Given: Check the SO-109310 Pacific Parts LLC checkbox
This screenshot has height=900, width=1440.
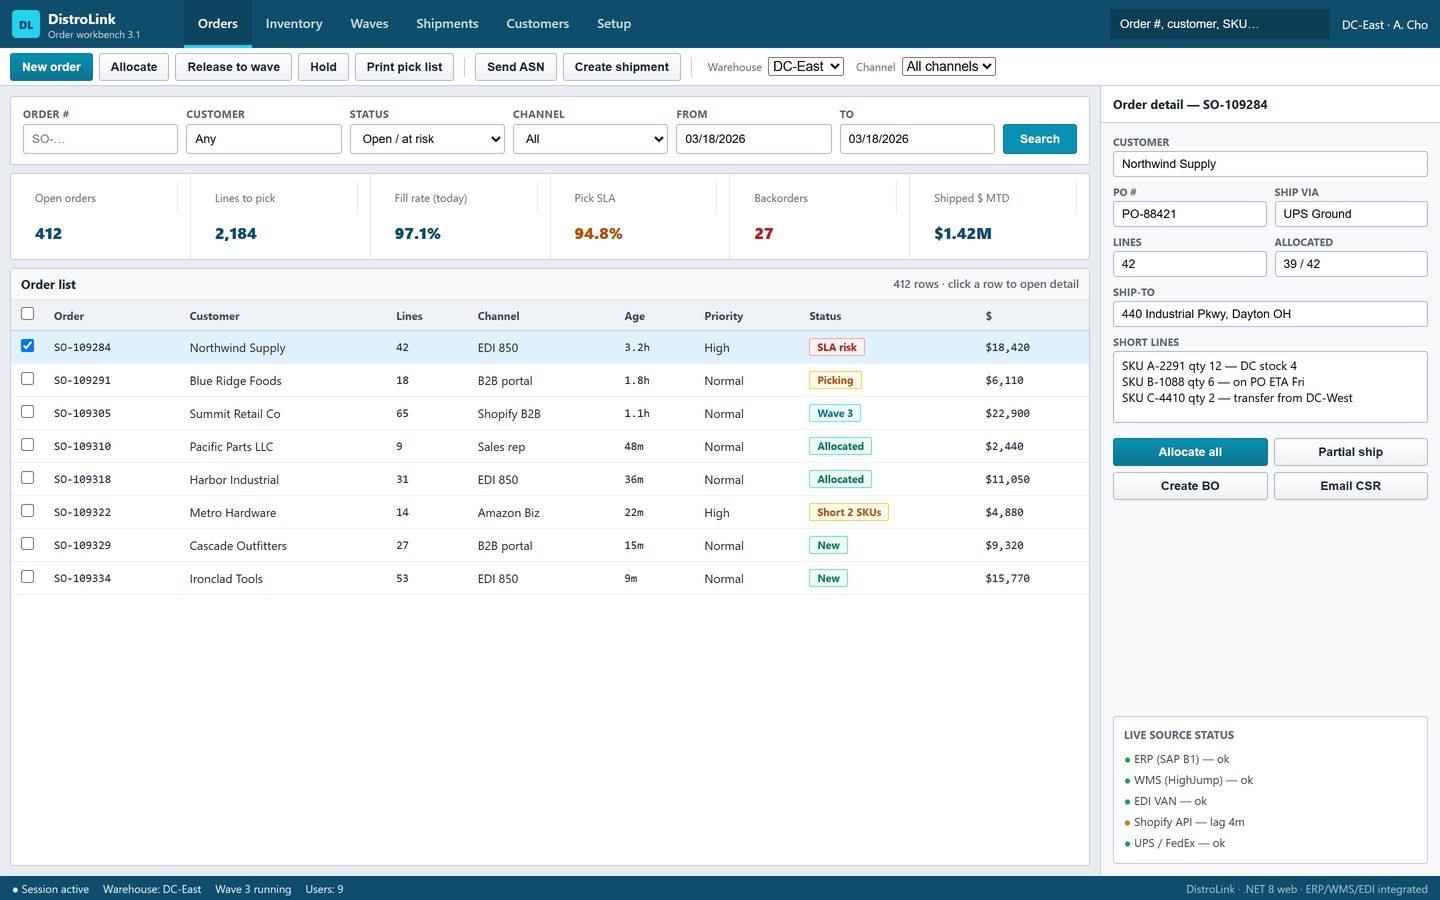Looking at the screenshot, I should 27,445.
